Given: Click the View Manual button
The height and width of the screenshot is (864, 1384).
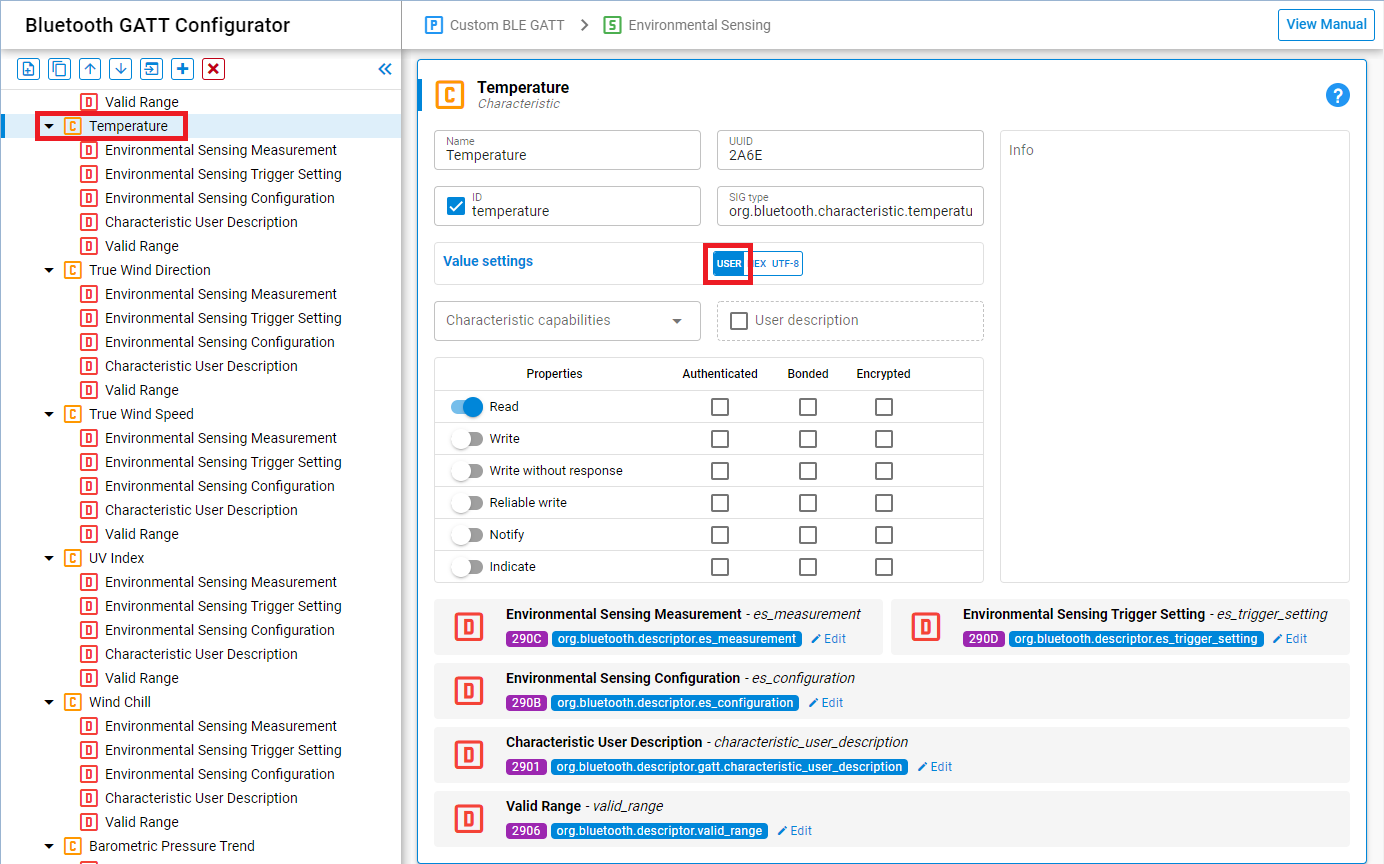Looking at the screenshot, I should tap(1325, 25).
